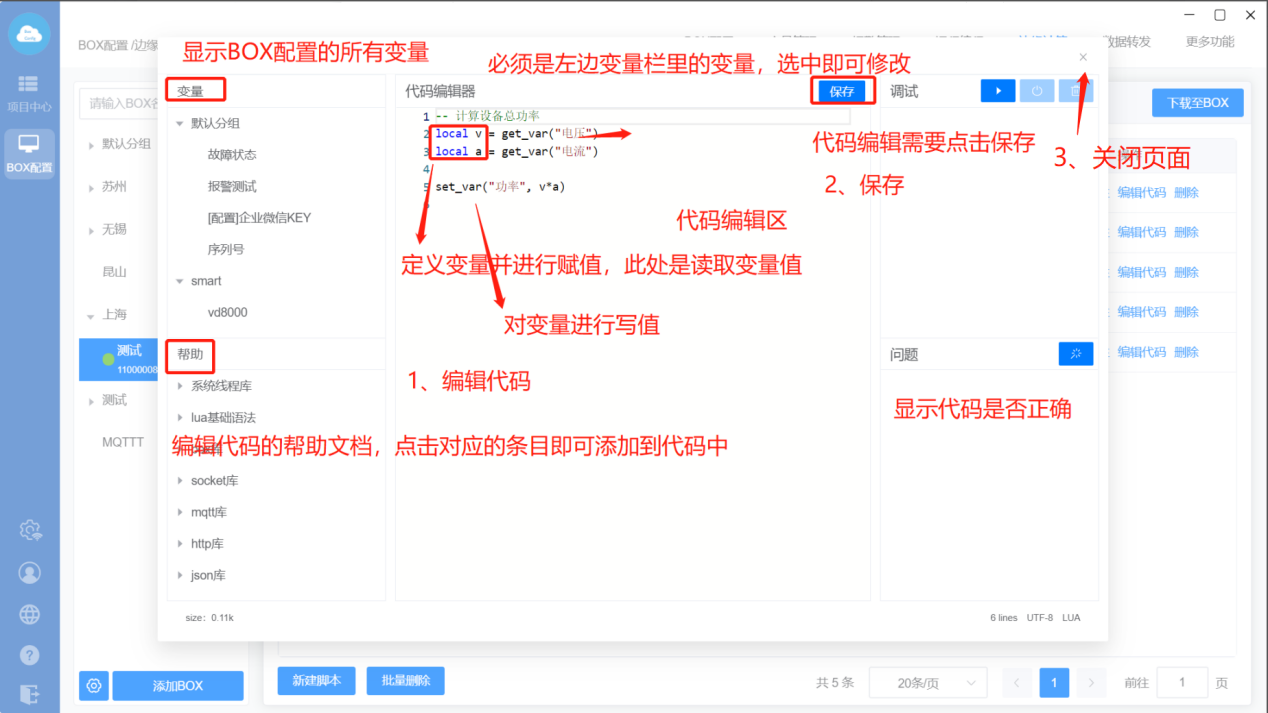The image size is (1268, 713).
Task: Open the 20条/页 page size dropdown
Action: (x=927, y=683)
